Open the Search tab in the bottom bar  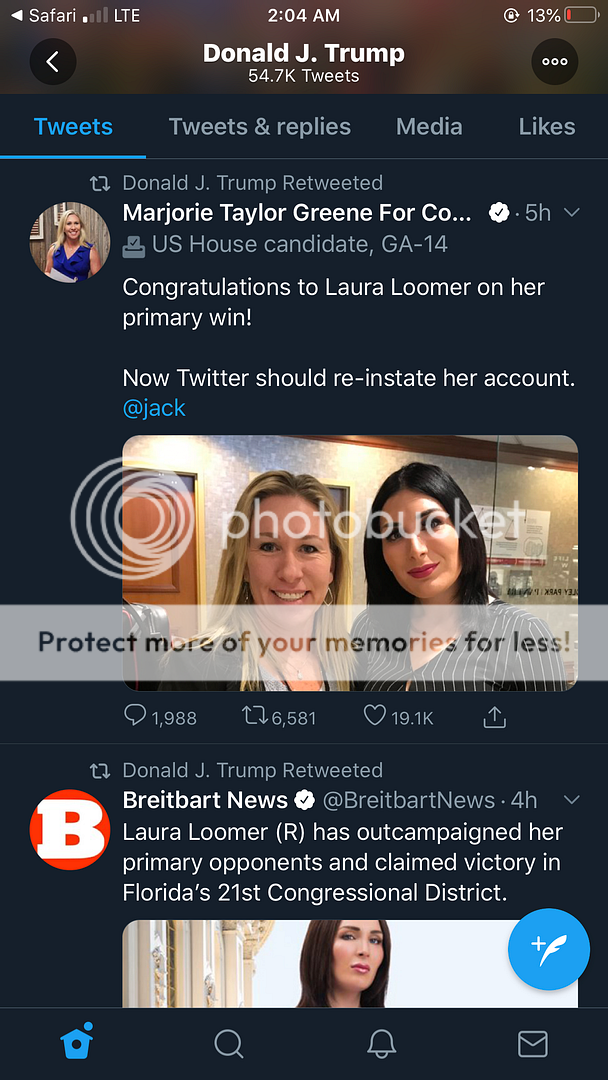229,1044
